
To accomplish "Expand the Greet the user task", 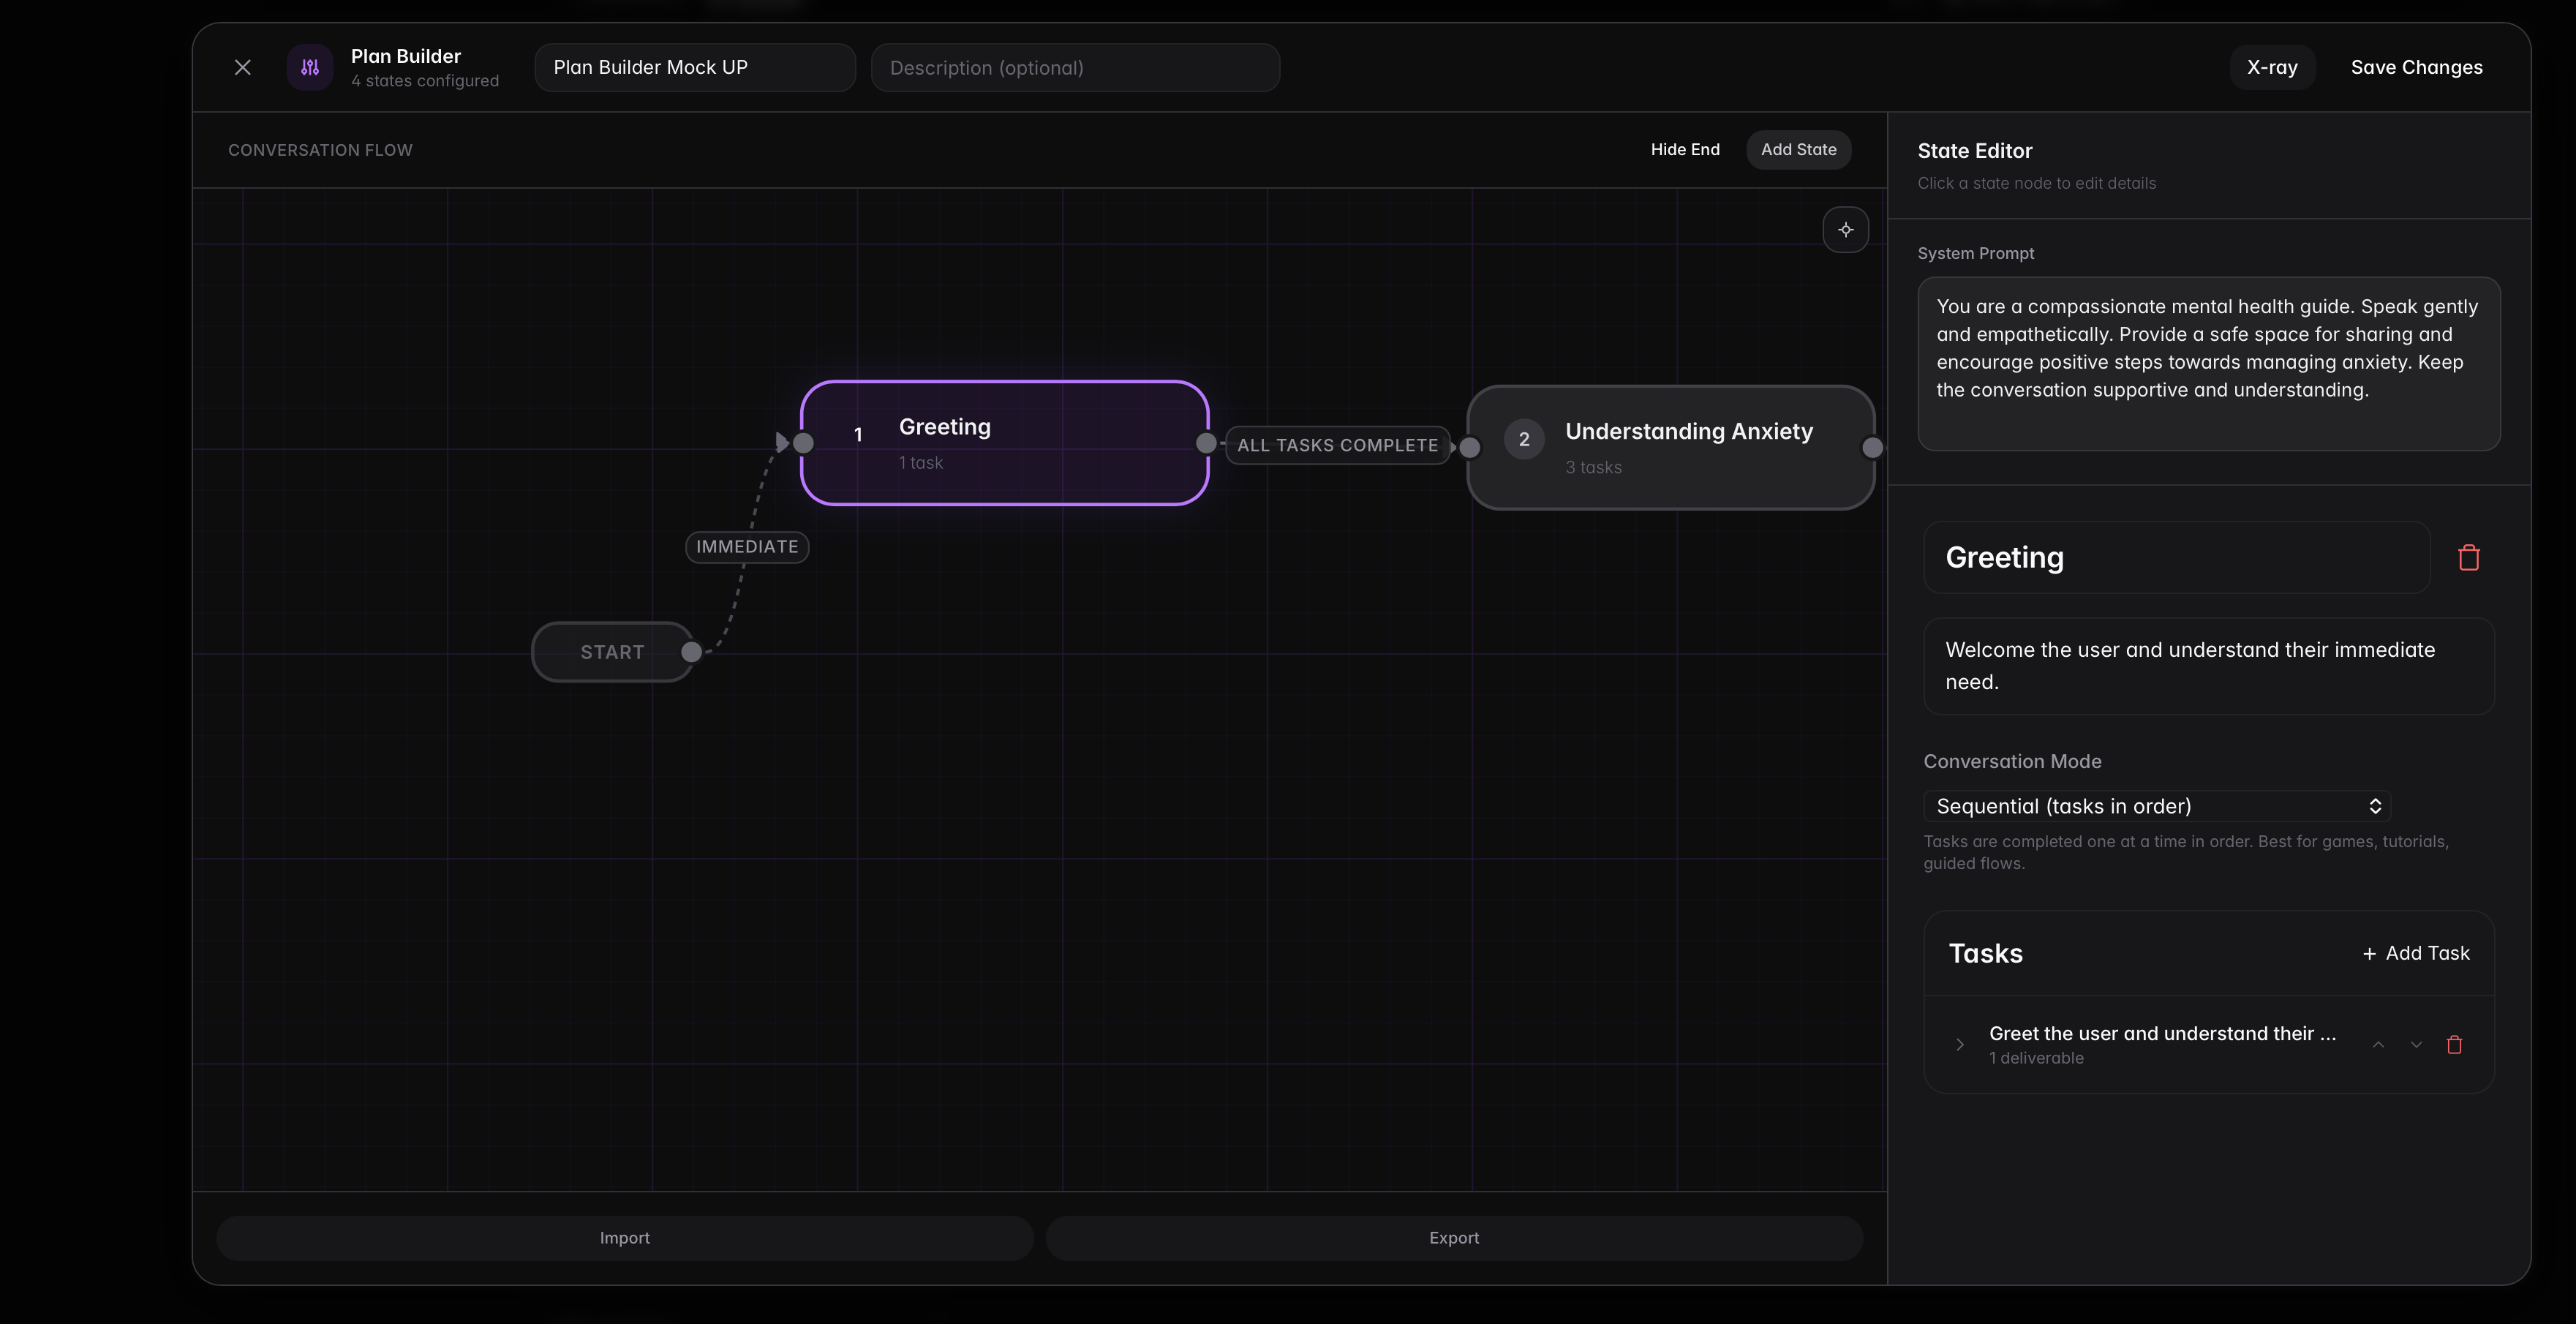I will [x=1959, y=1044].
